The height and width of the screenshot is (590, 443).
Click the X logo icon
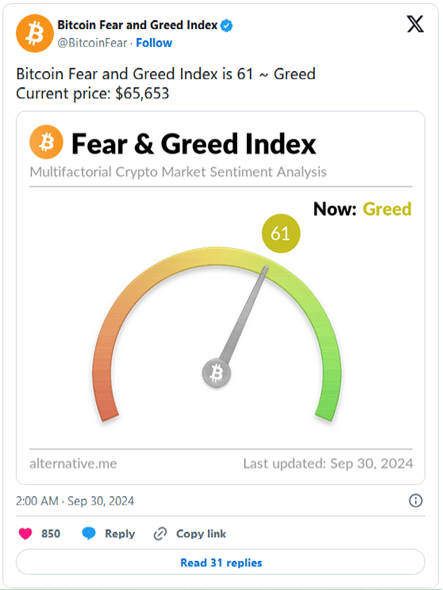click(x=415, y=24)
